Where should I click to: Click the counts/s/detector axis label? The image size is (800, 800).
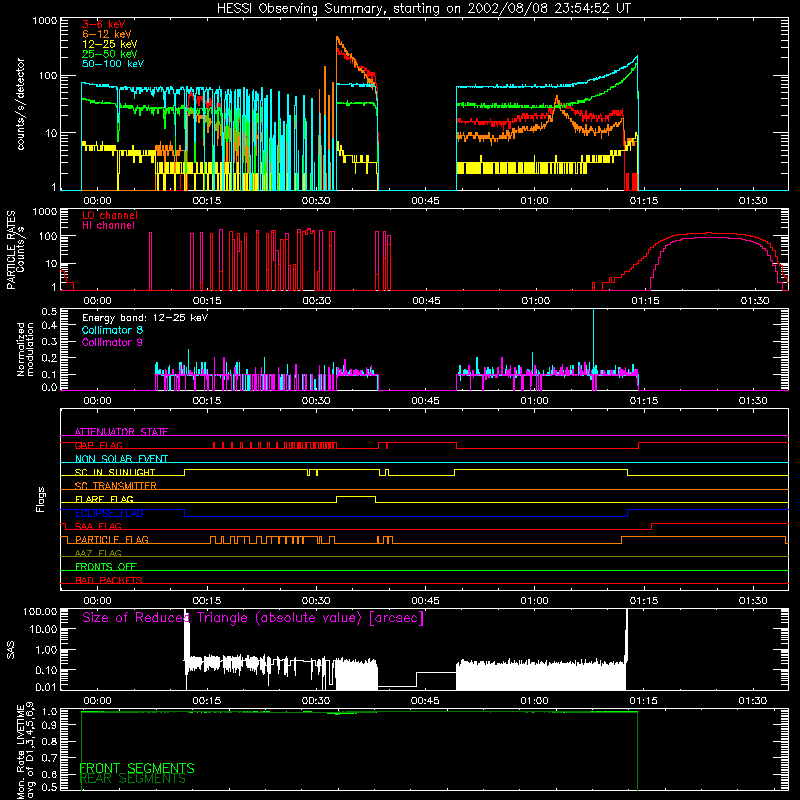[20, 104]
